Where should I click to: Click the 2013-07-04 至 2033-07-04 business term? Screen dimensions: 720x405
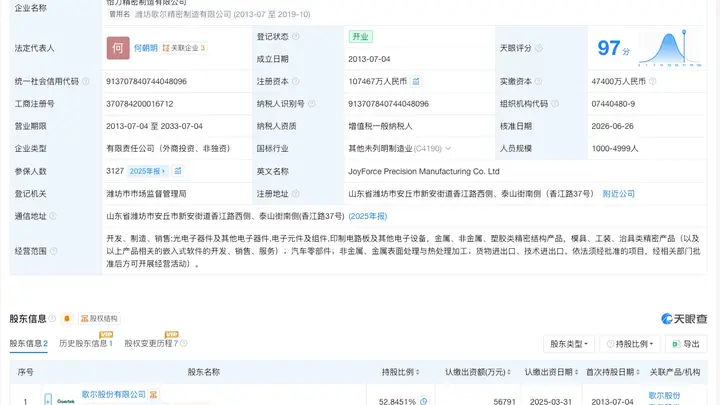click(154, 126)
